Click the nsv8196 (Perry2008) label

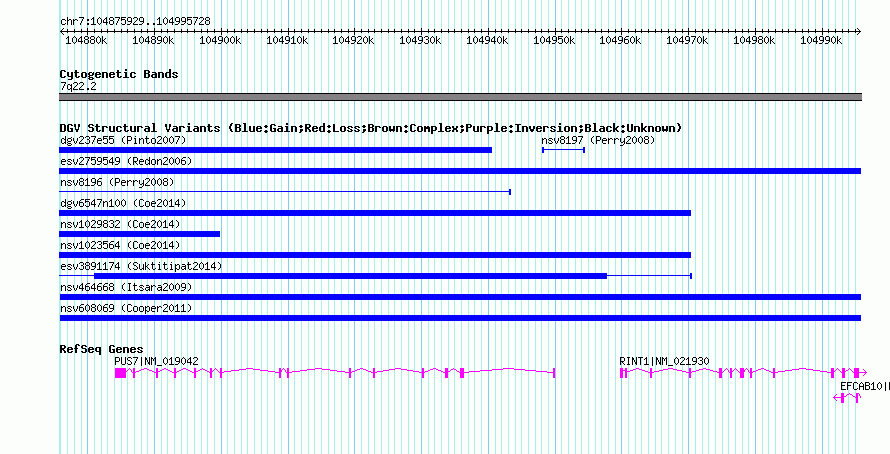pos(117,182)
